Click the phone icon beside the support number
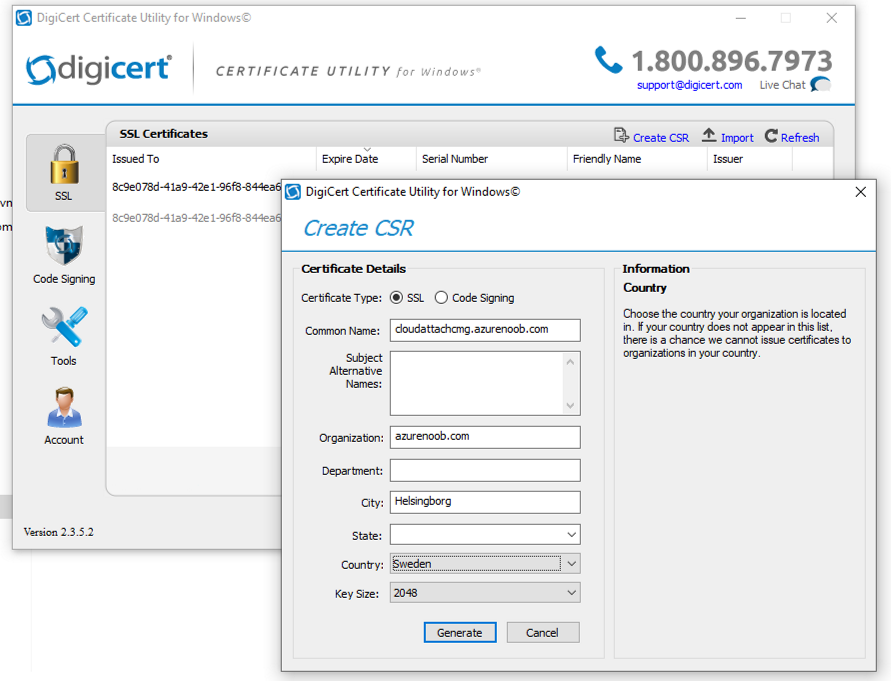This screenshot has width=891, height=681. coord(609,60)
